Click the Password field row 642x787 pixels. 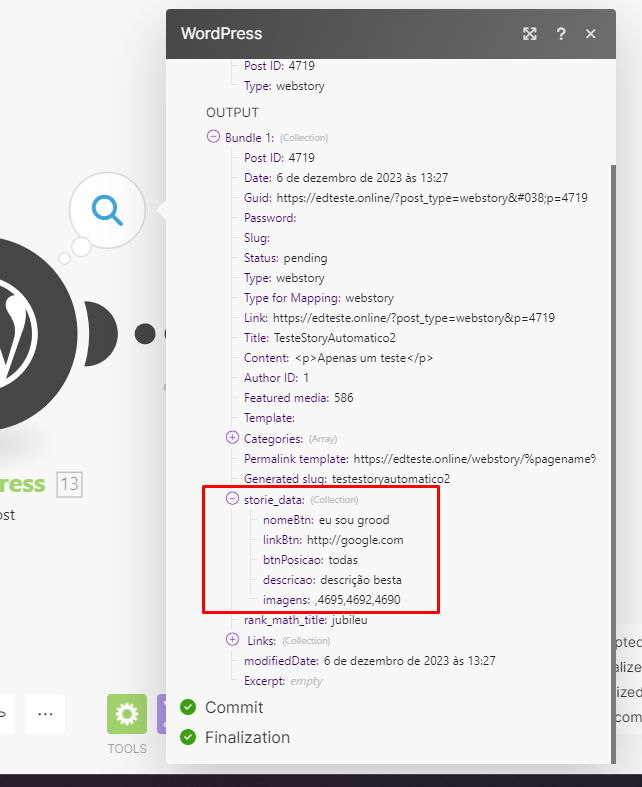tap(270, 218)
